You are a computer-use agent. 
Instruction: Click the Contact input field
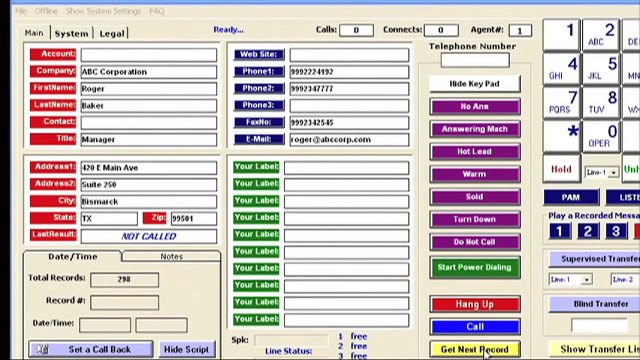pyautogui.click(x=149, y=122)
